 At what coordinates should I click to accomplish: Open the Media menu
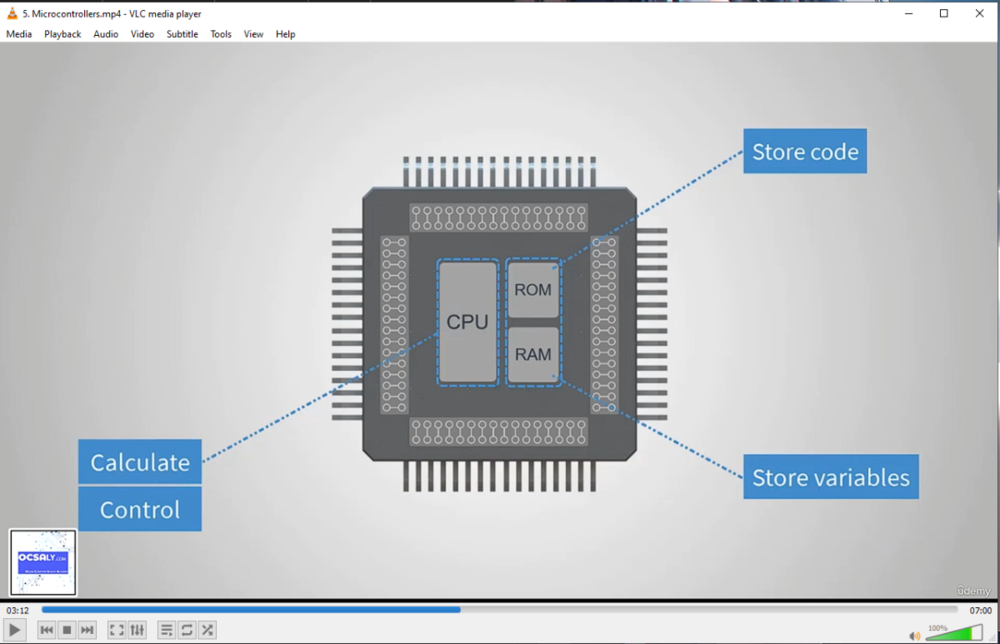pos(19,34)
